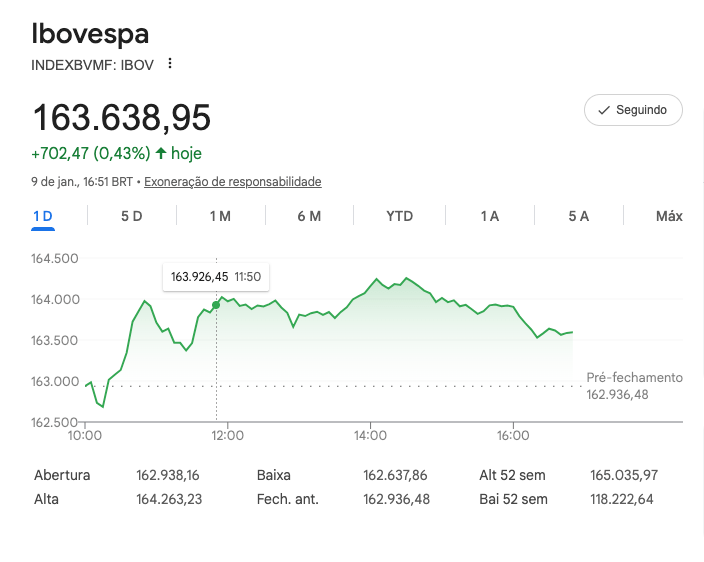Click the INDEXBVMF: IBOV ticker text
704x562 pixels.
coord(94,64)
